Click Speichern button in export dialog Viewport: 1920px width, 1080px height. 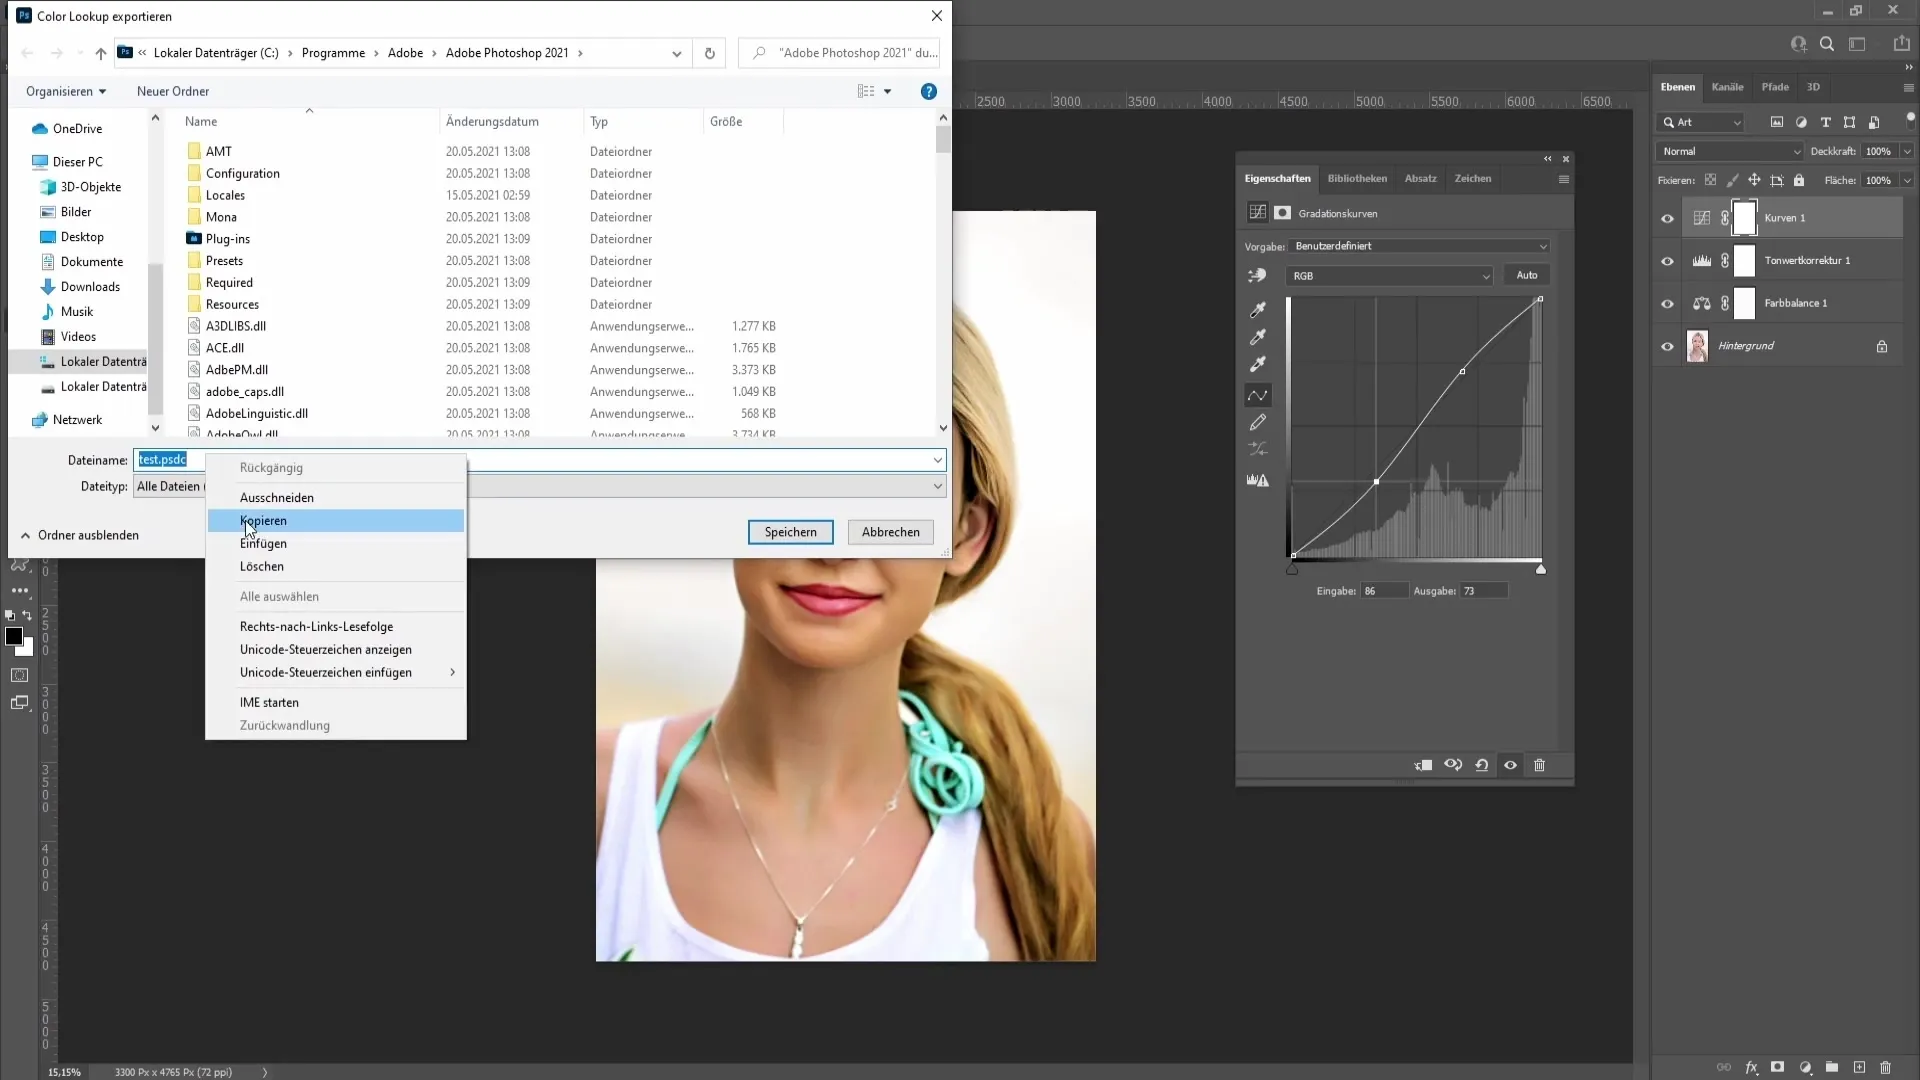click(790, 531)
